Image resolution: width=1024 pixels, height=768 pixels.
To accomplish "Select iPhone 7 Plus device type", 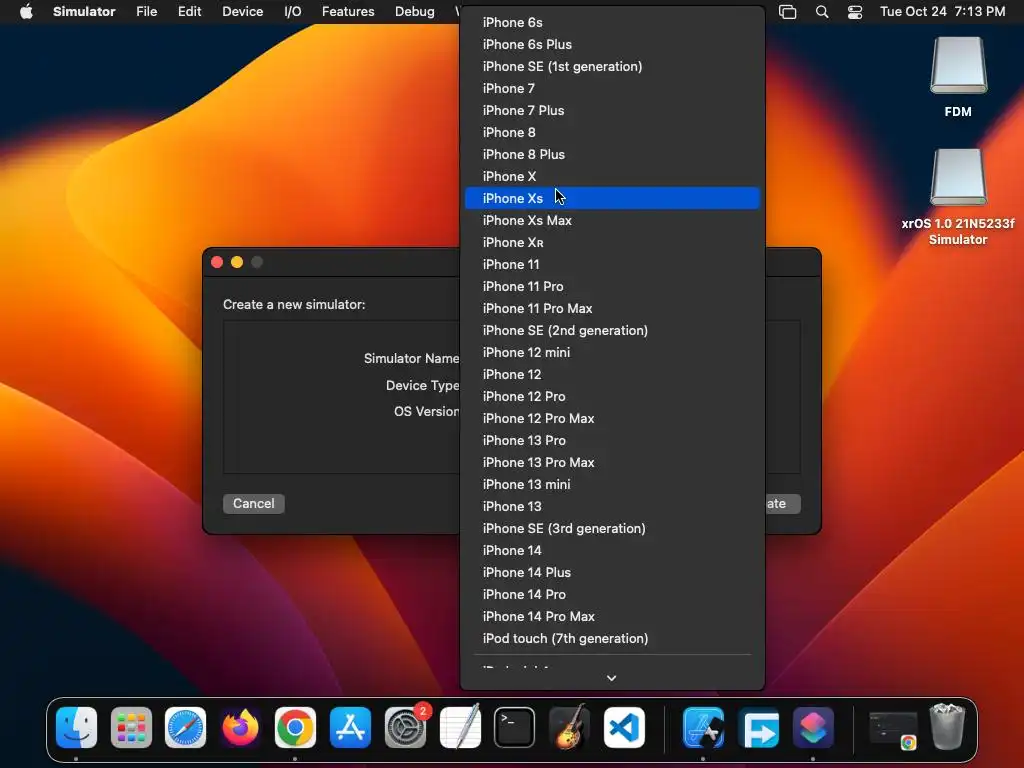I will (612, 110).
